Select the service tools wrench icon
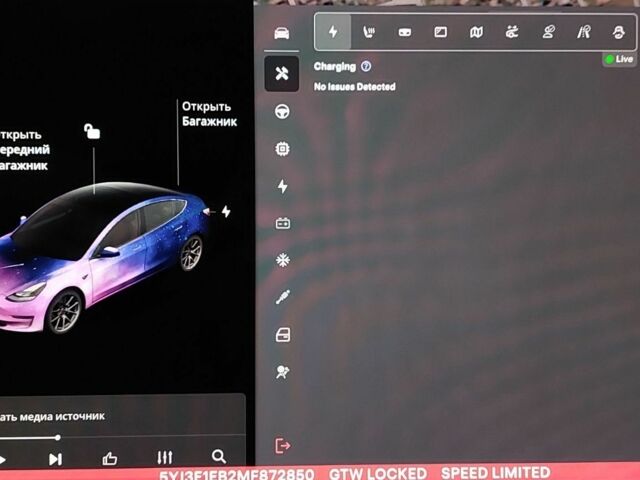Screen dimensions: 640x480 tap(282, 73)
